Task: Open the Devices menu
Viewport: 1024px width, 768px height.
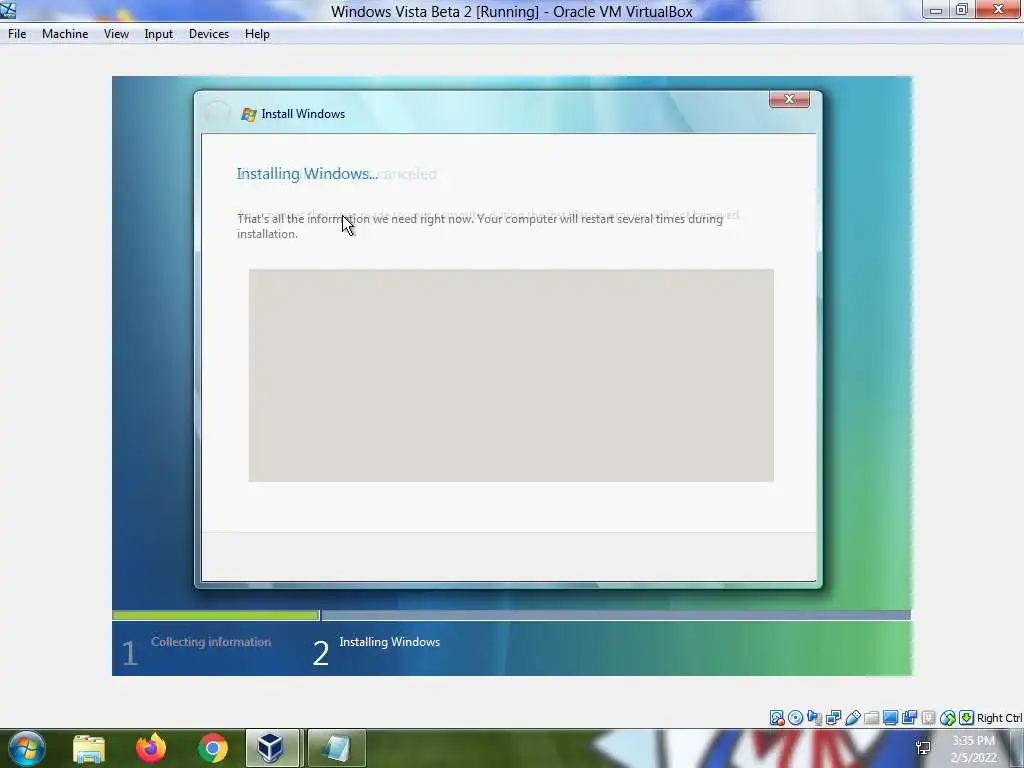Action: (209, 34)
